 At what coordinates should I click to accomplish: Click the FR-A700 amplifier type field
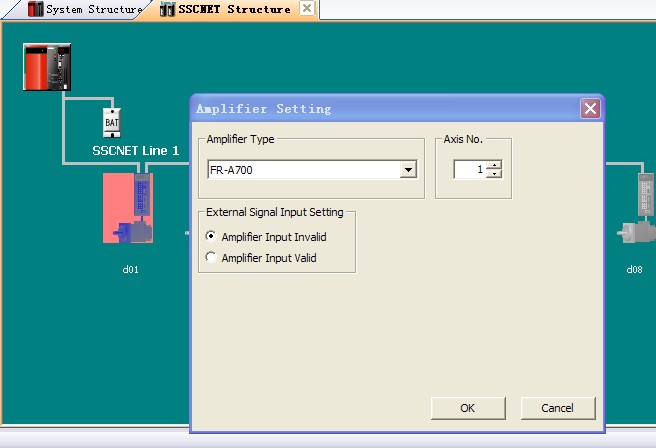pyautogui.click(x=302, y=170)
